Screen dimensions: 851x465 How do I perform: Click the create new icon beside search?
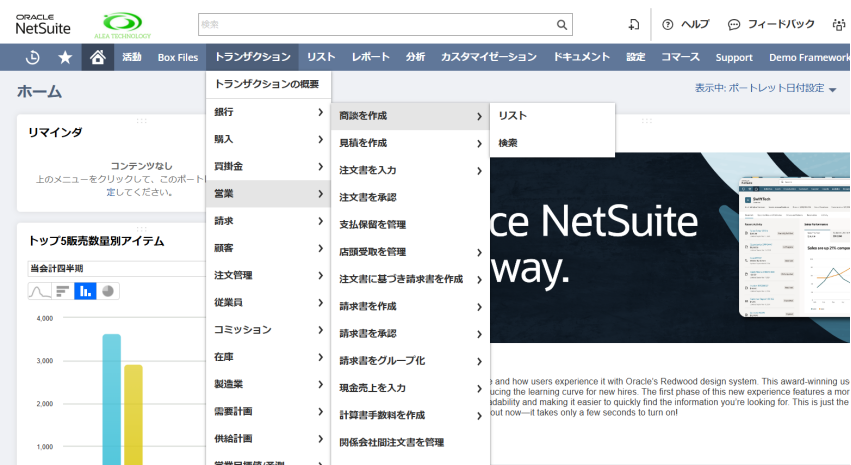[634, 24]
